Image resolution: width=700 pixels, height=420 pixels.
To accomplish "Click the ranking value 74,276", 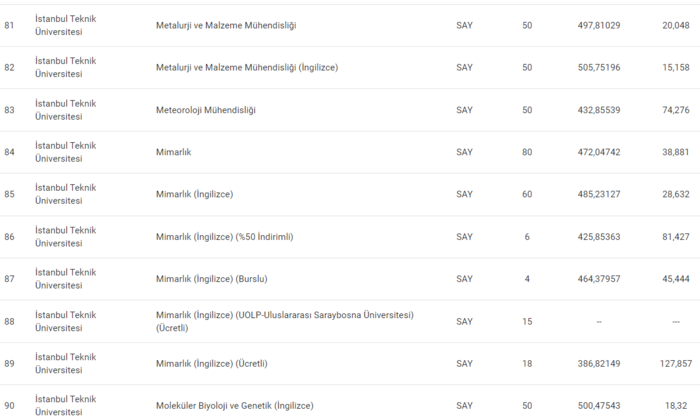I will tap(677, 110).
